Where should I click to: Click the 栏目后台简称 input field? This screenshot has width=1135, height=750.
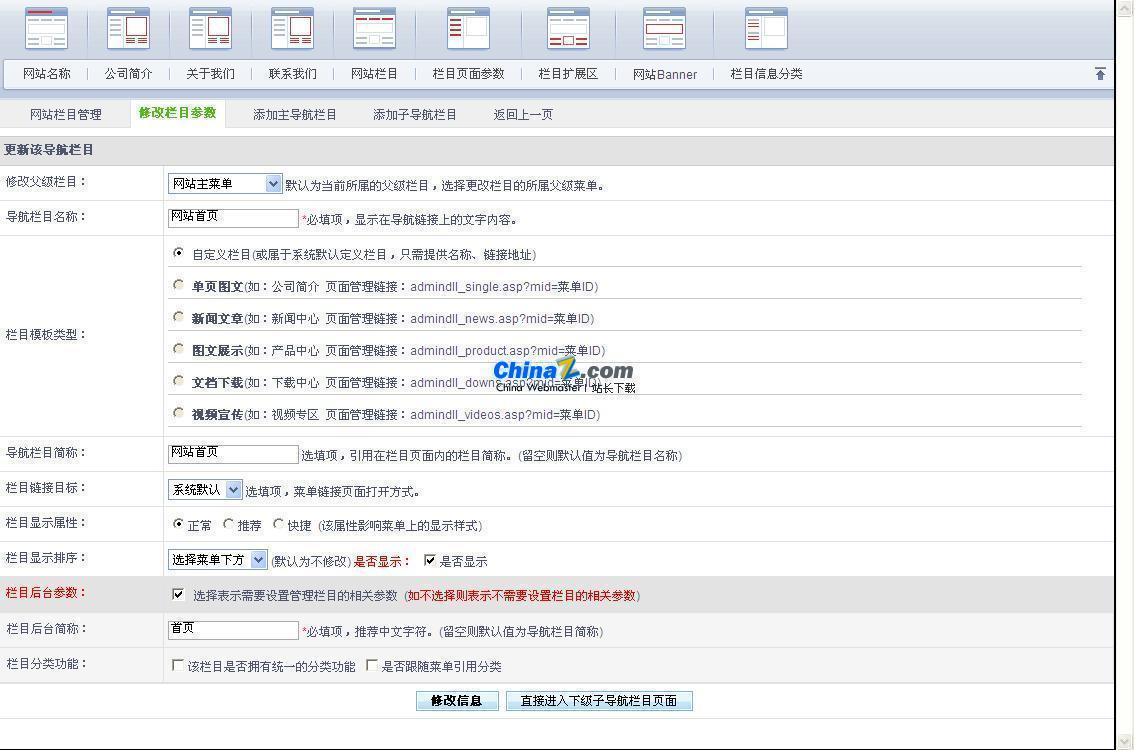pos(233,630)
